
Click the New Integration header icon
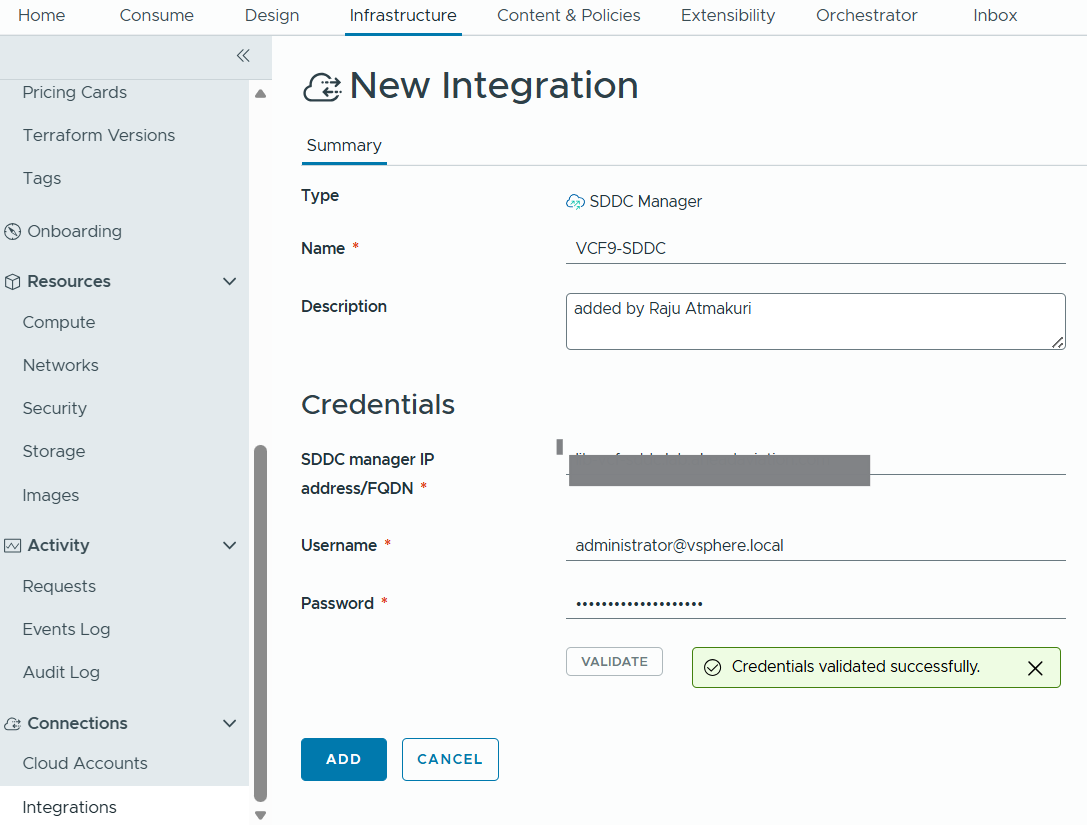click(x=322, y=87)
